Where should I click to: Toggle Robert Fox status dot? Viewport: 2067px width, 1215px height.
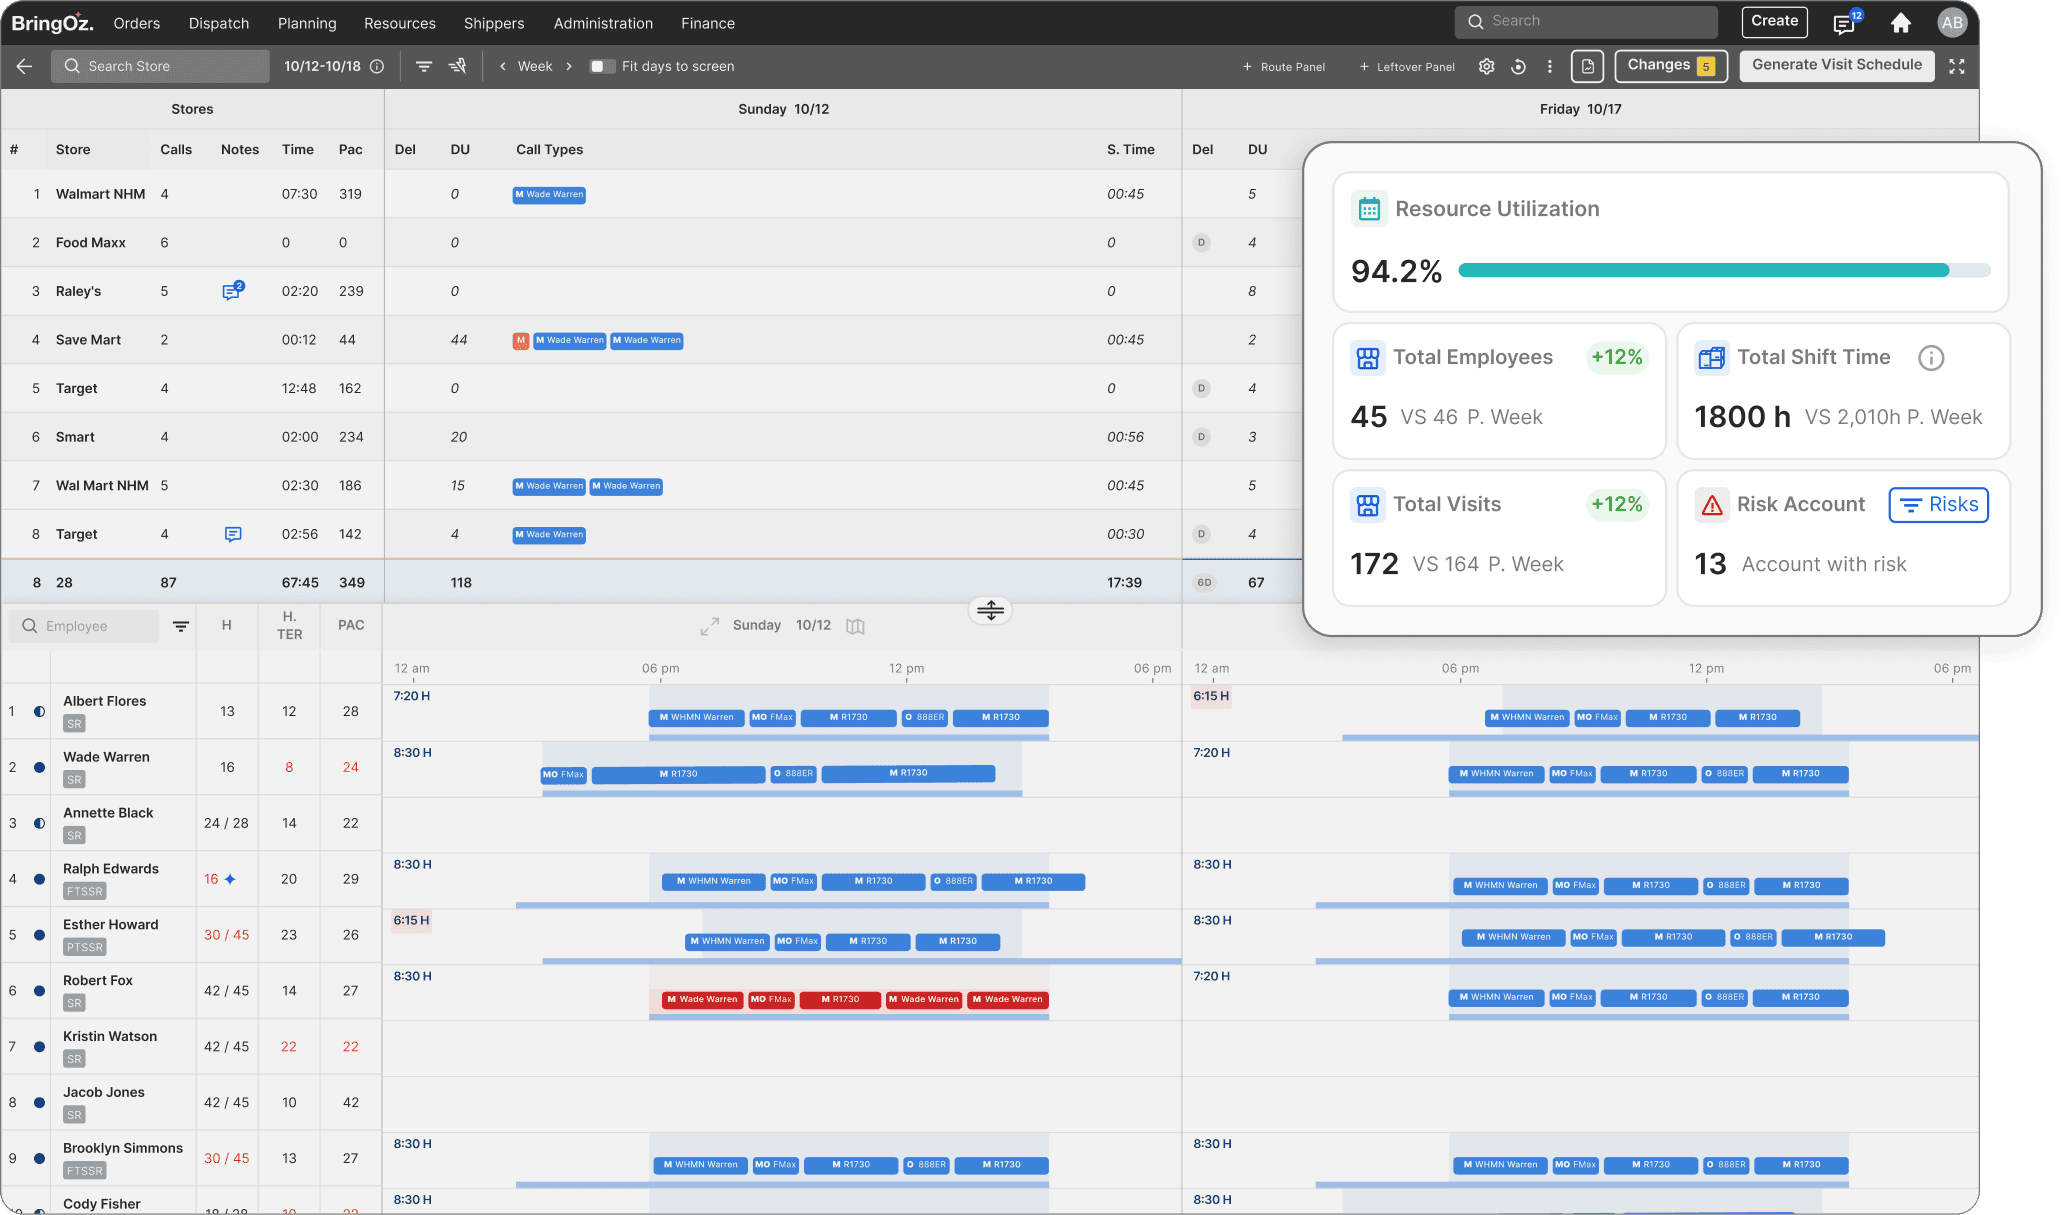[39, 991]
